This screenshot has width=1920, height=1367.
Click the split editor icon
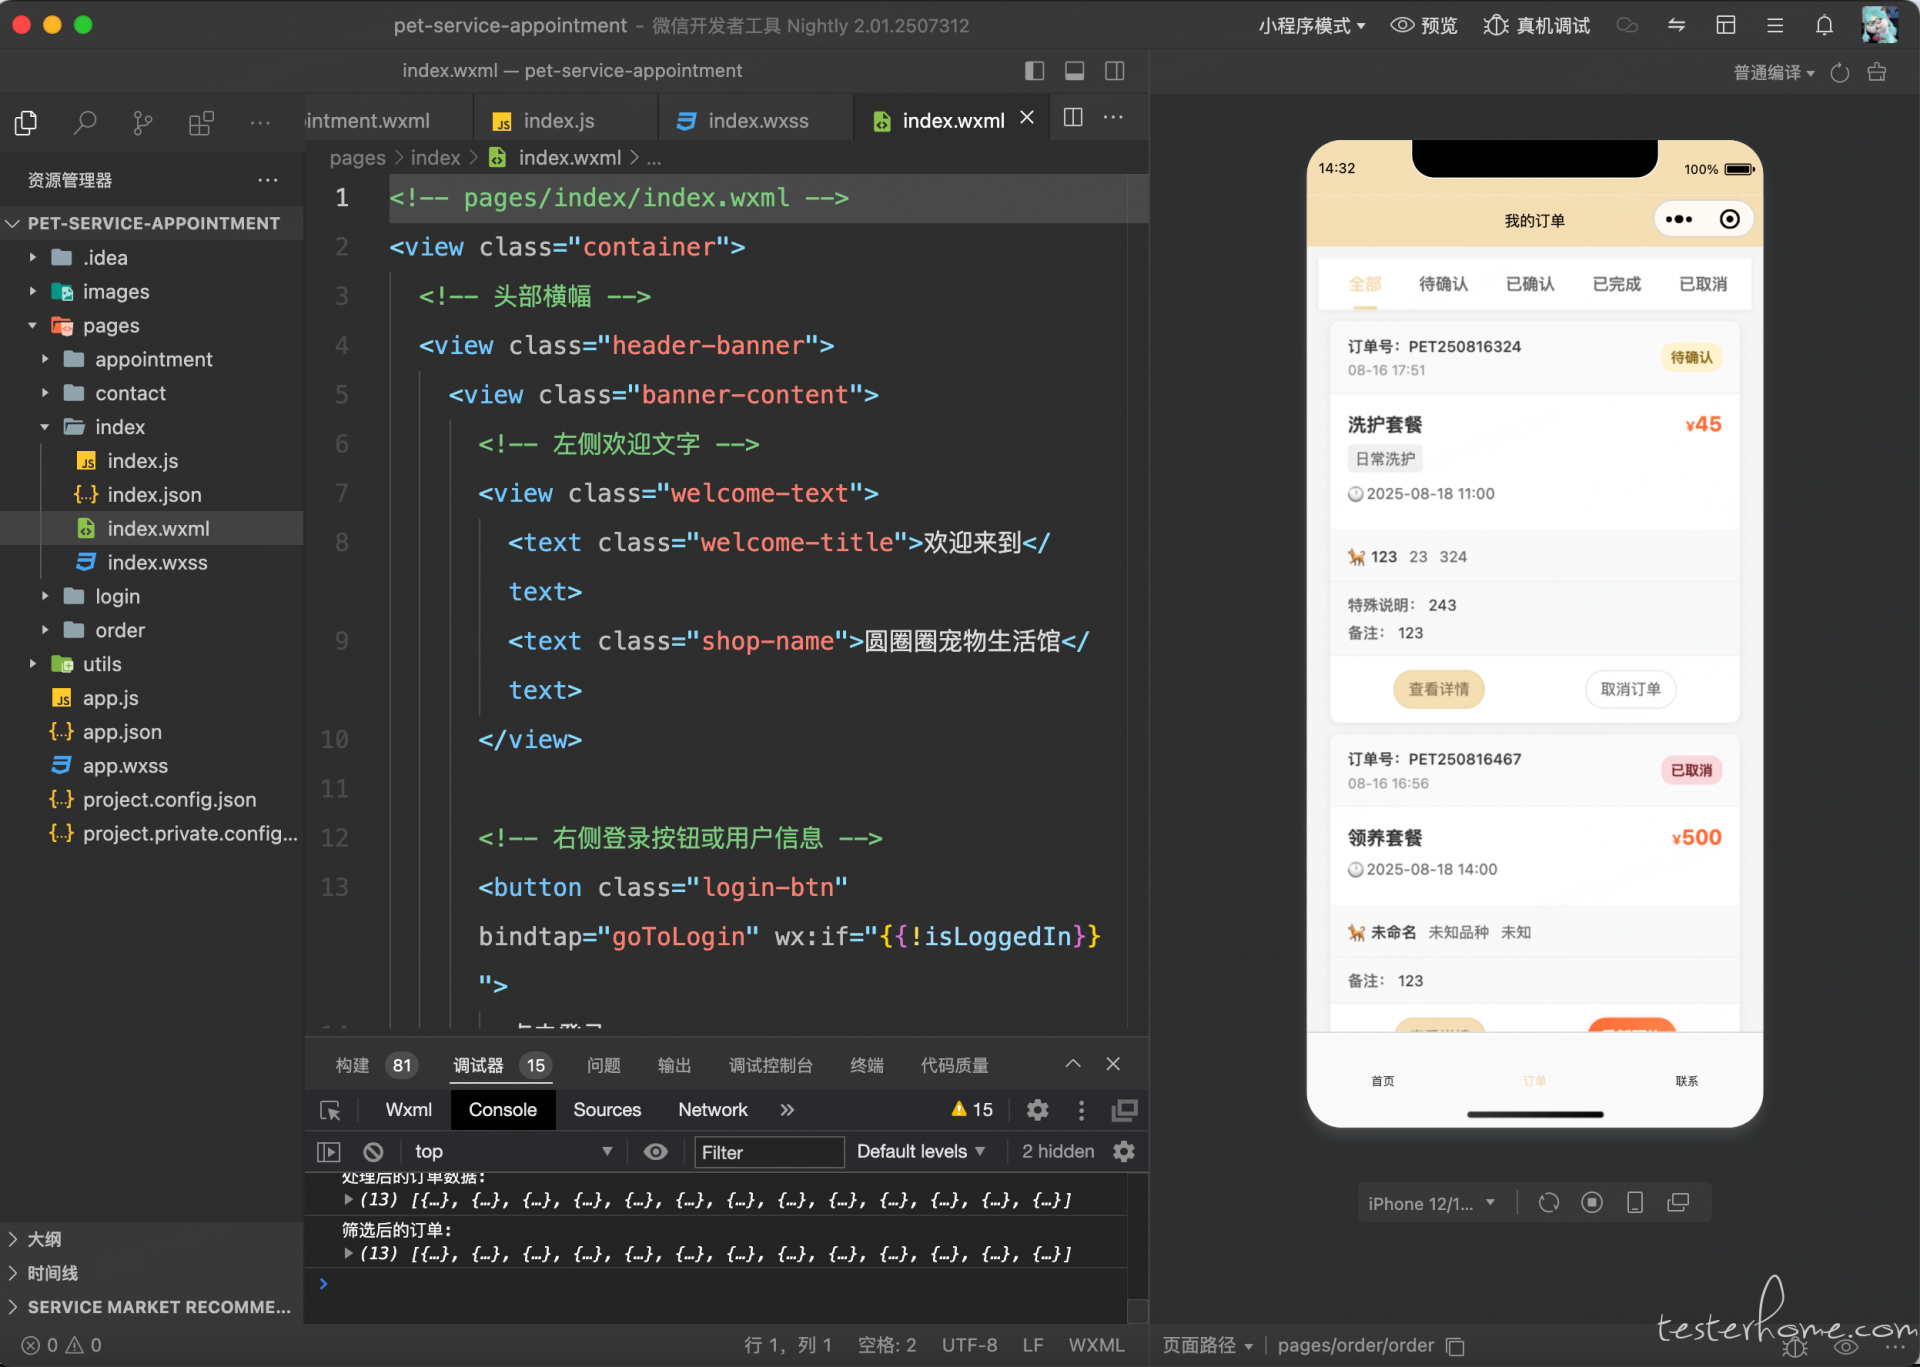click(1073, 118)
